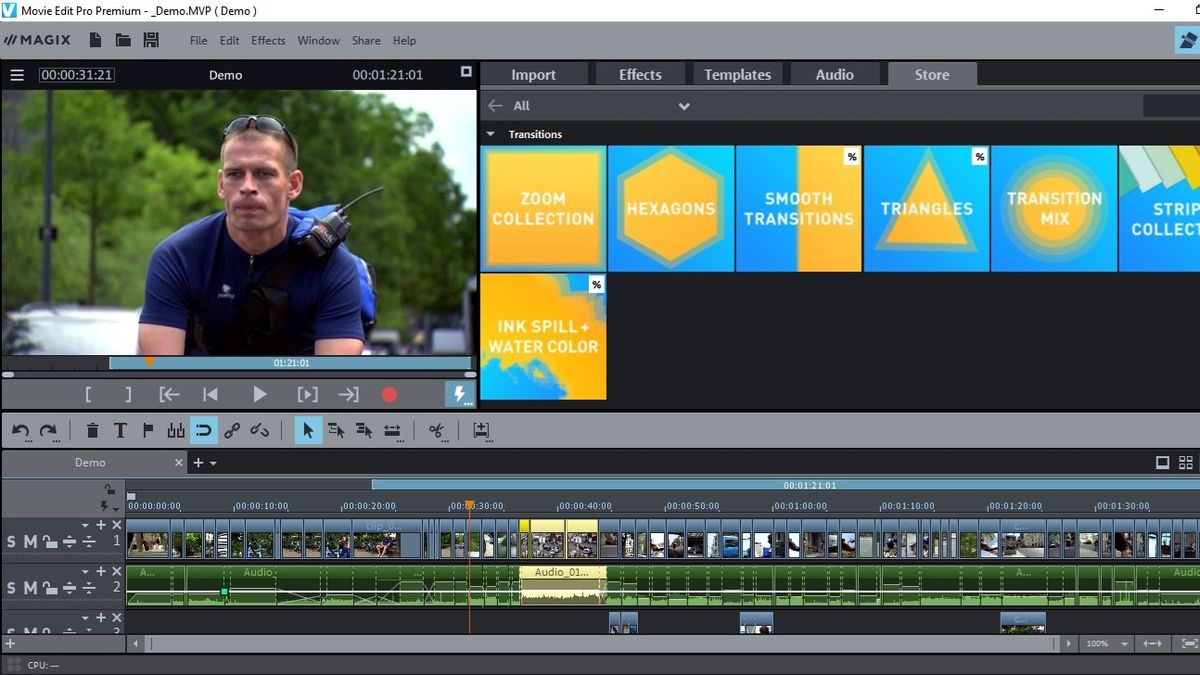Switch to the Templates tab
1200x675 pixels.
[737, 73]
